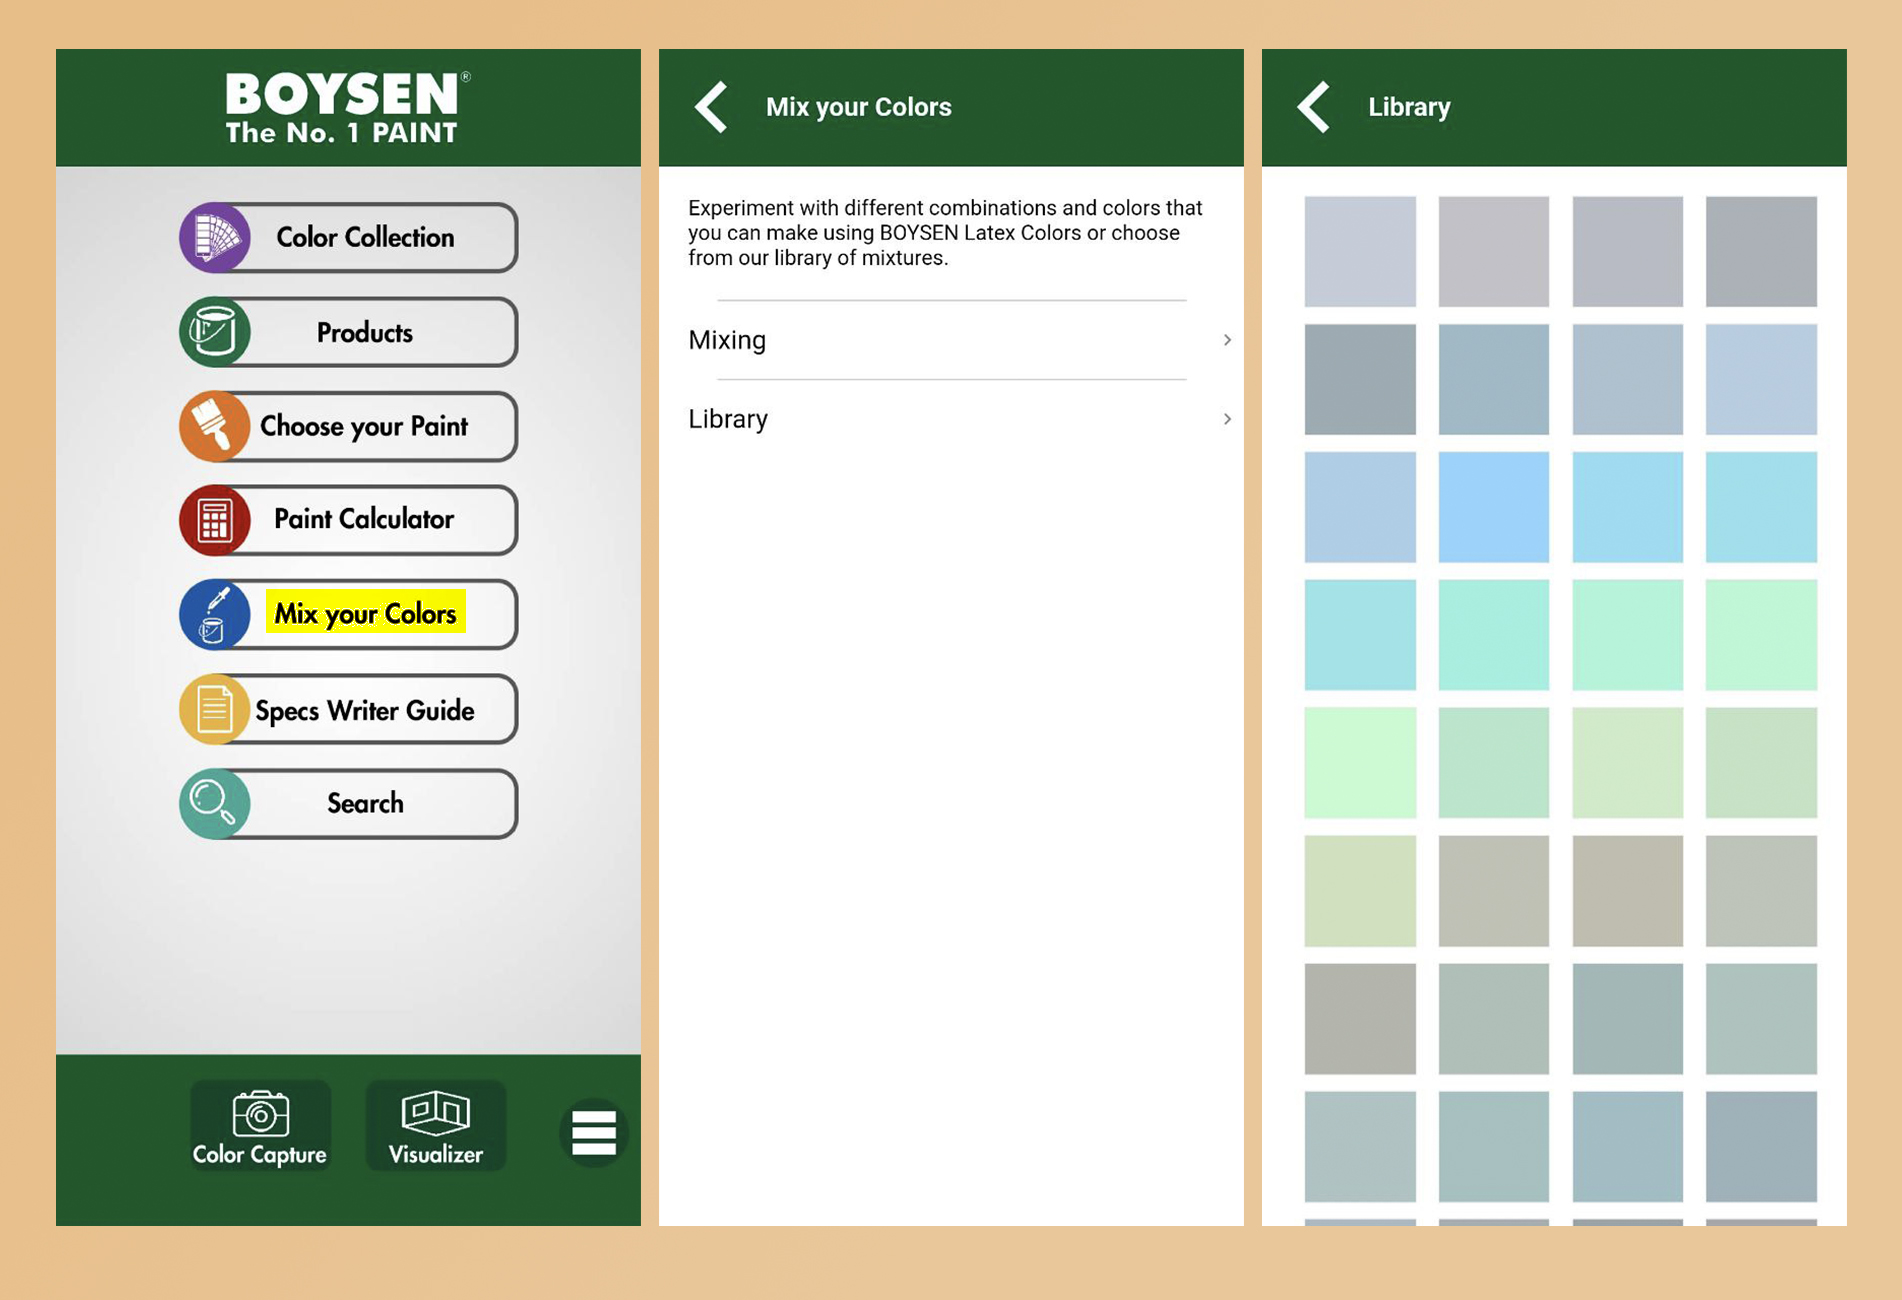The height and width of the screenshot is (1300, 1902).
Task: Pick the taupe gray swatch starting row seven
Action: pyautogui.click(x=1360, y=1019)
